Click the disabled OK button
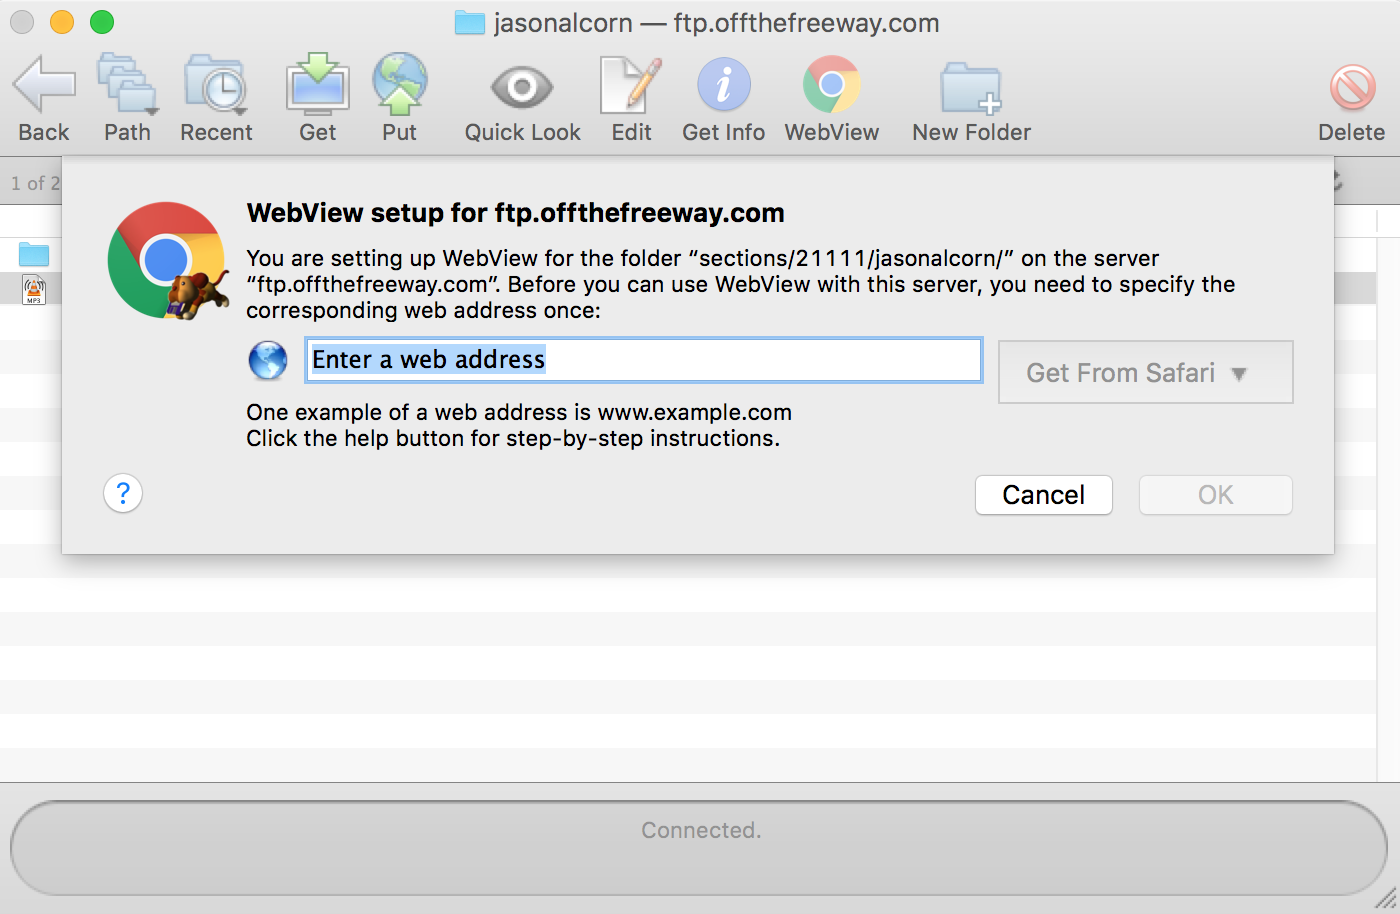The image size is (1400, 914). (1216, 495)
